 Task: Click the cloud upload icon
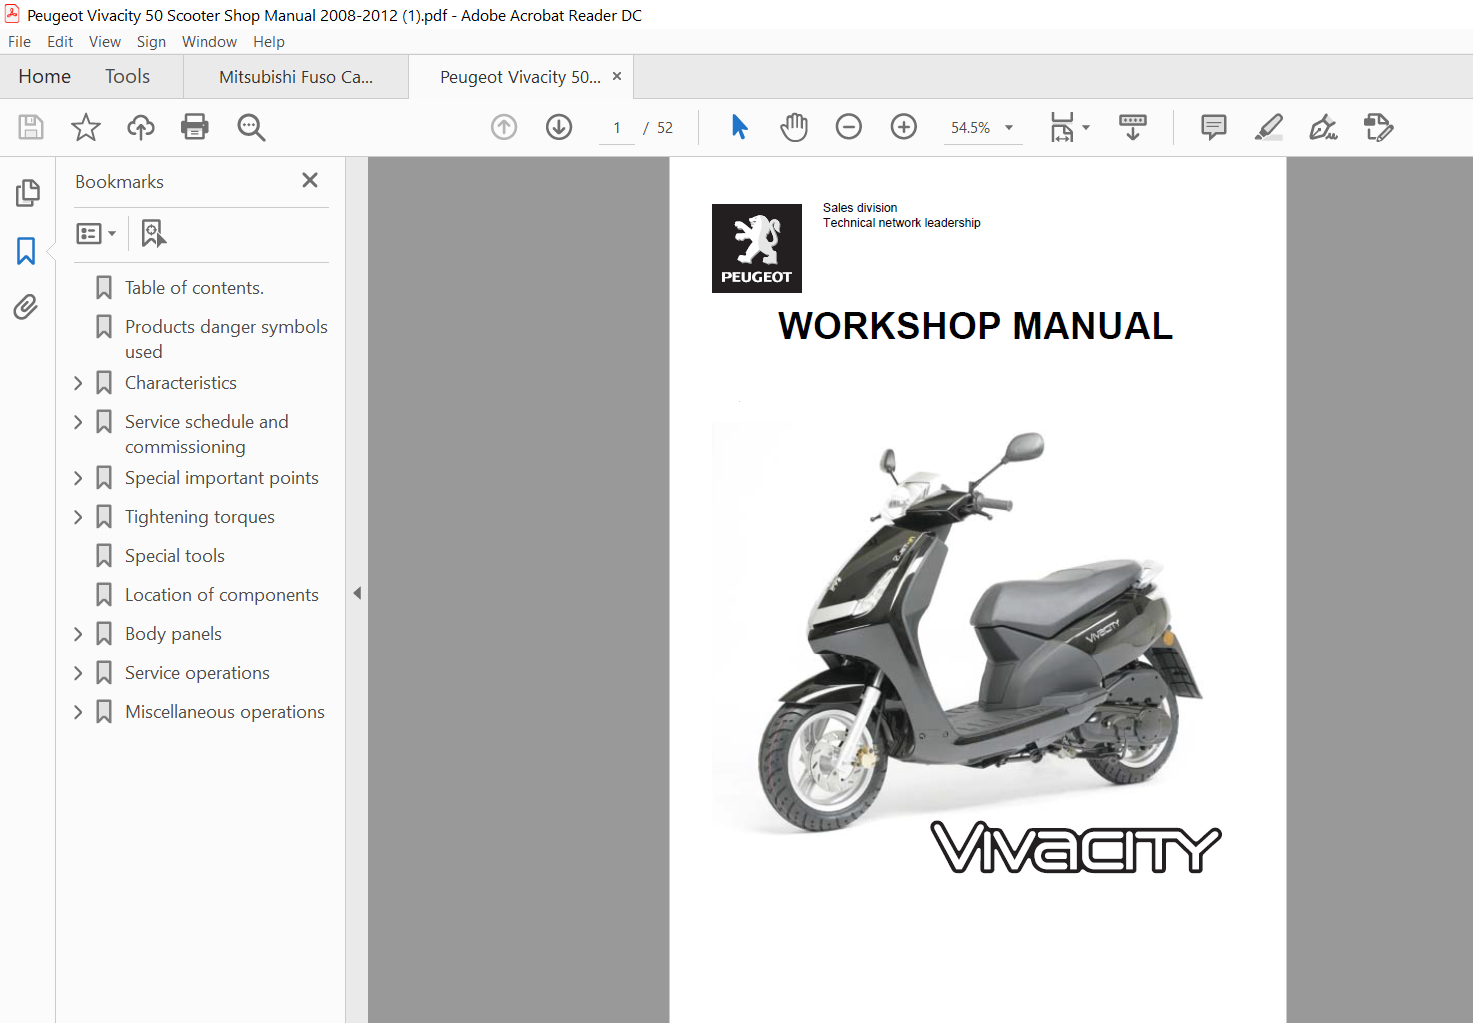click(x=141, y=127)
